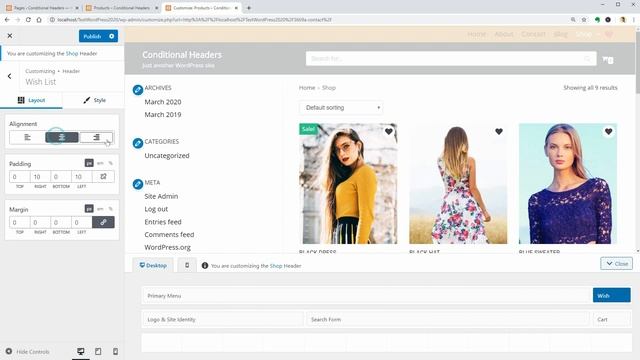
Task: Open publish settings gear next to Publish
Action: 111,36
